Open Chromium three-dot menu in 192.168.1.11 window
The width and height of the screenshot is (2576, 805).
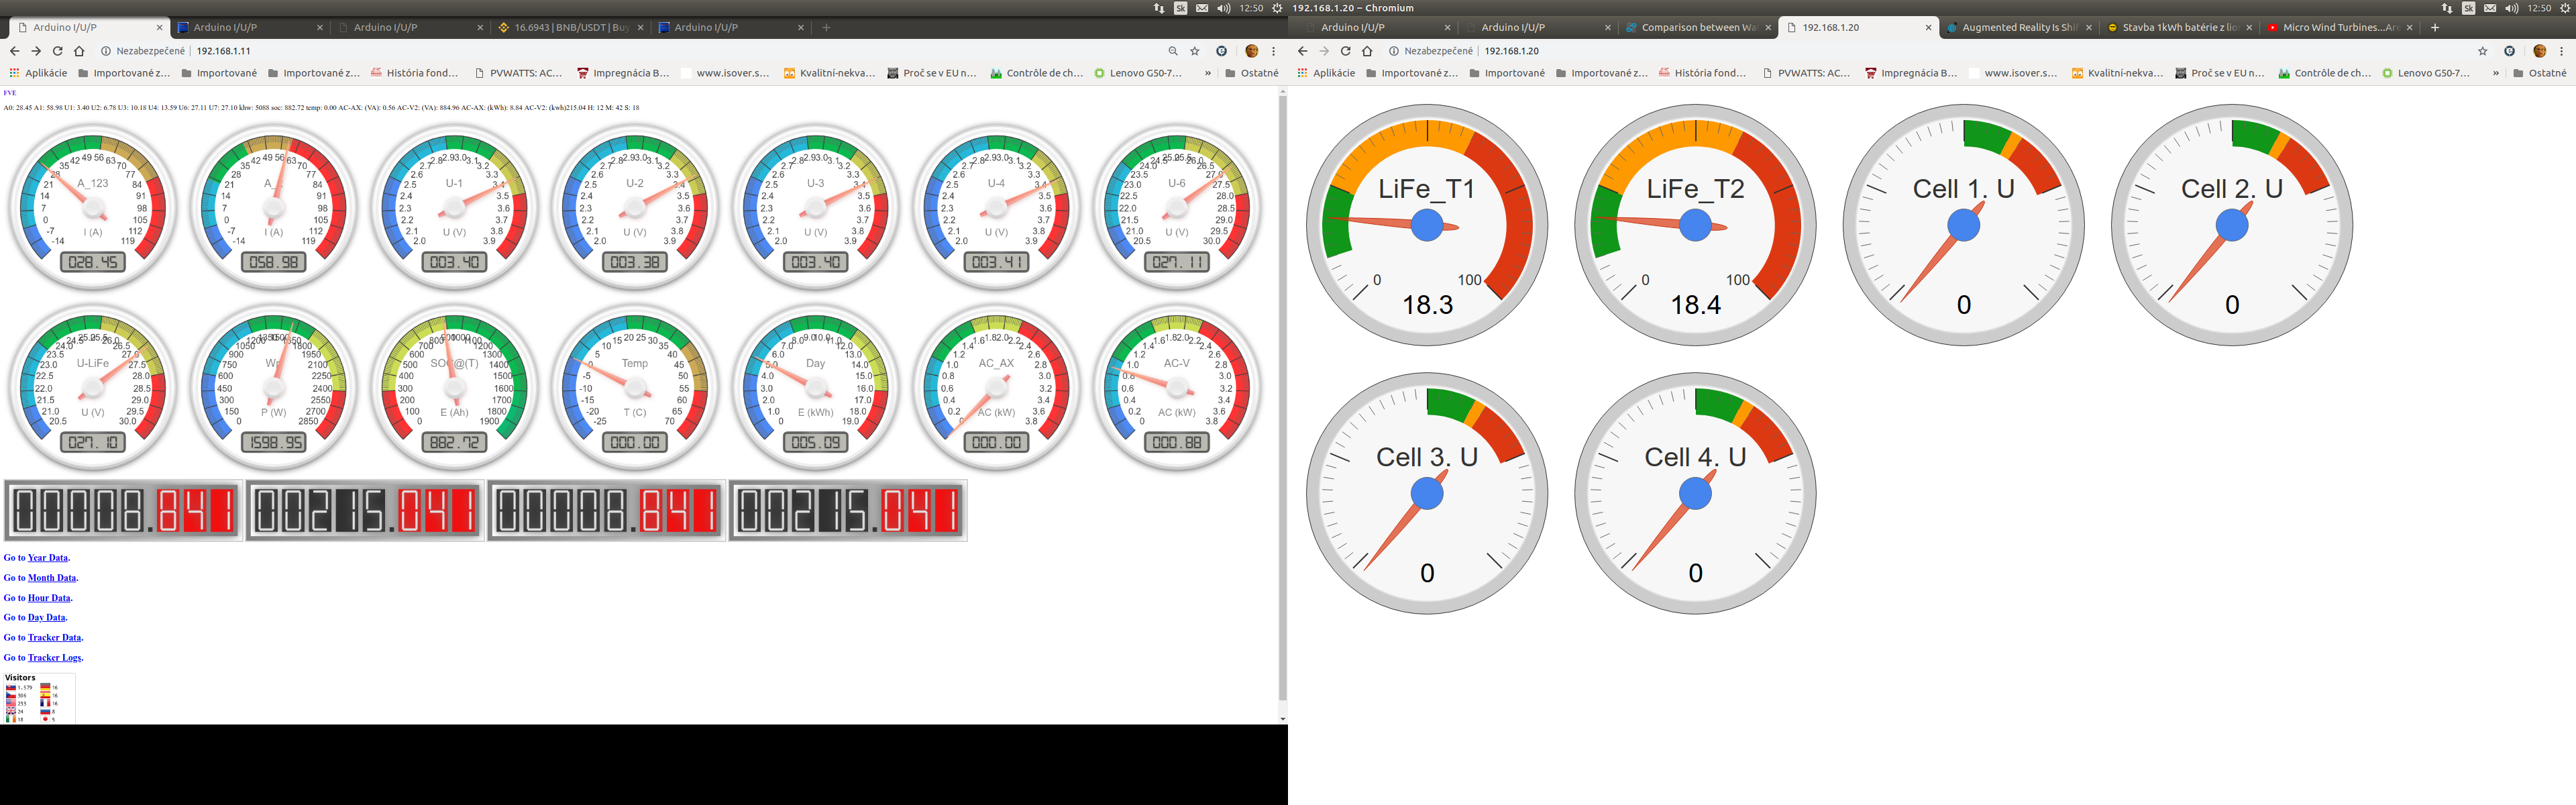(1273, 51)
